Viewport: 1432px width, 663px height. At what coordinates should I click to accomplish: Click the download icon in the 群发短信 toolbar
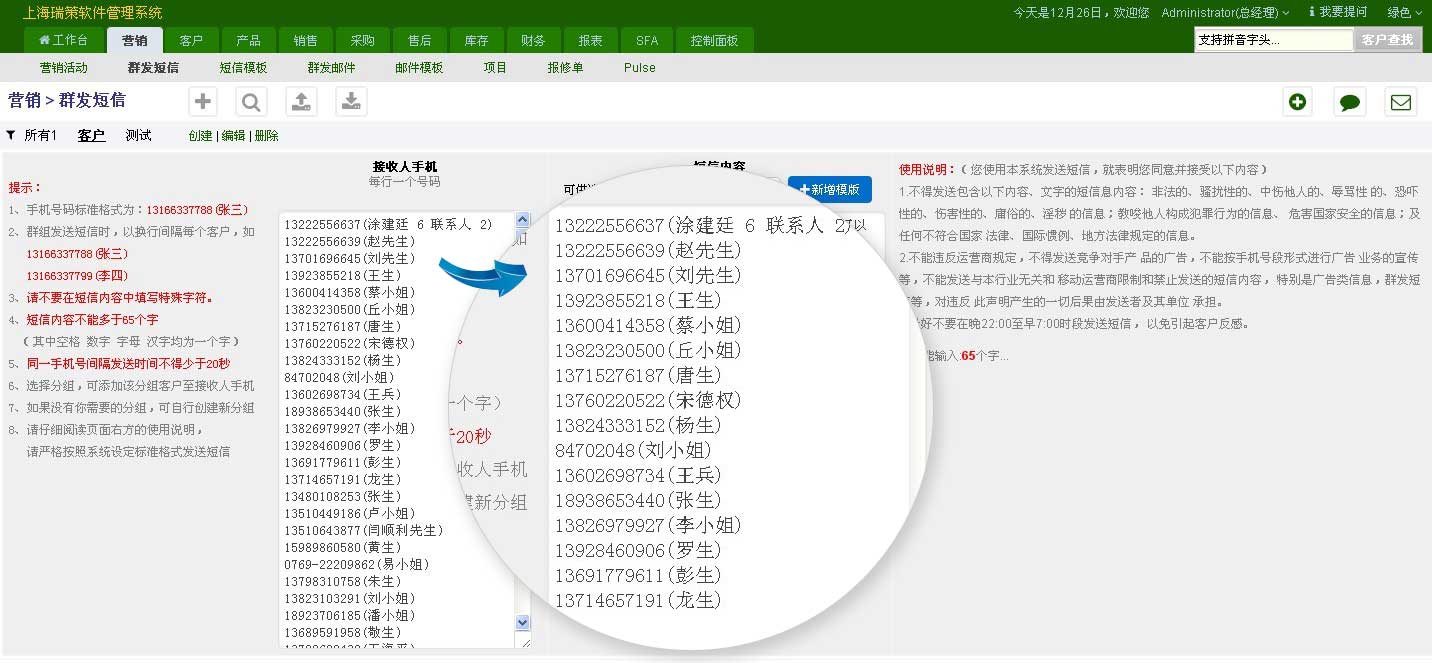(351, 100)
